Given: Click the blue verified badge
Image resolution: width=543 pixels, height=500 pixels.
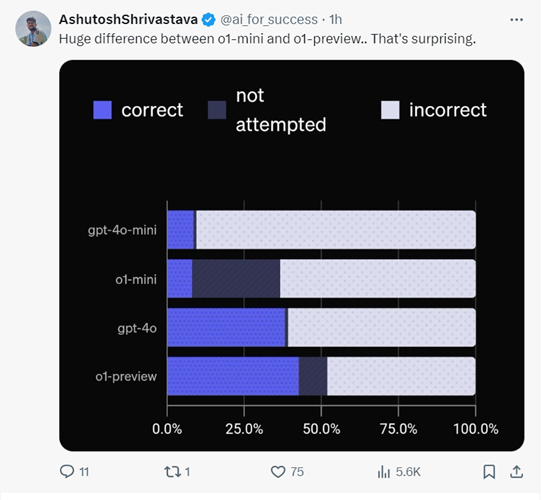Looking at the screenshot, I should click(x=208, y=20).
